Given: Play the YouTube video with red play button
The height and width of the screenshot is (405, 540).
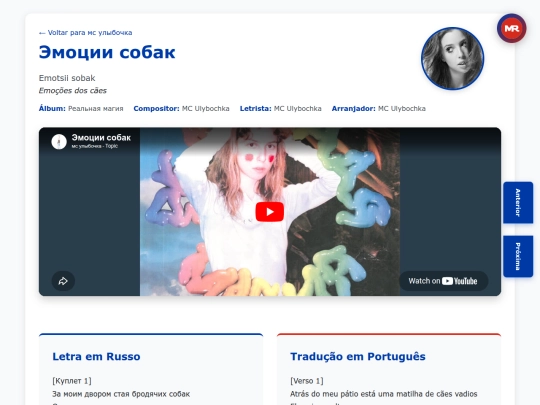Looking at the screenshot, I should (x=270, y=211).
